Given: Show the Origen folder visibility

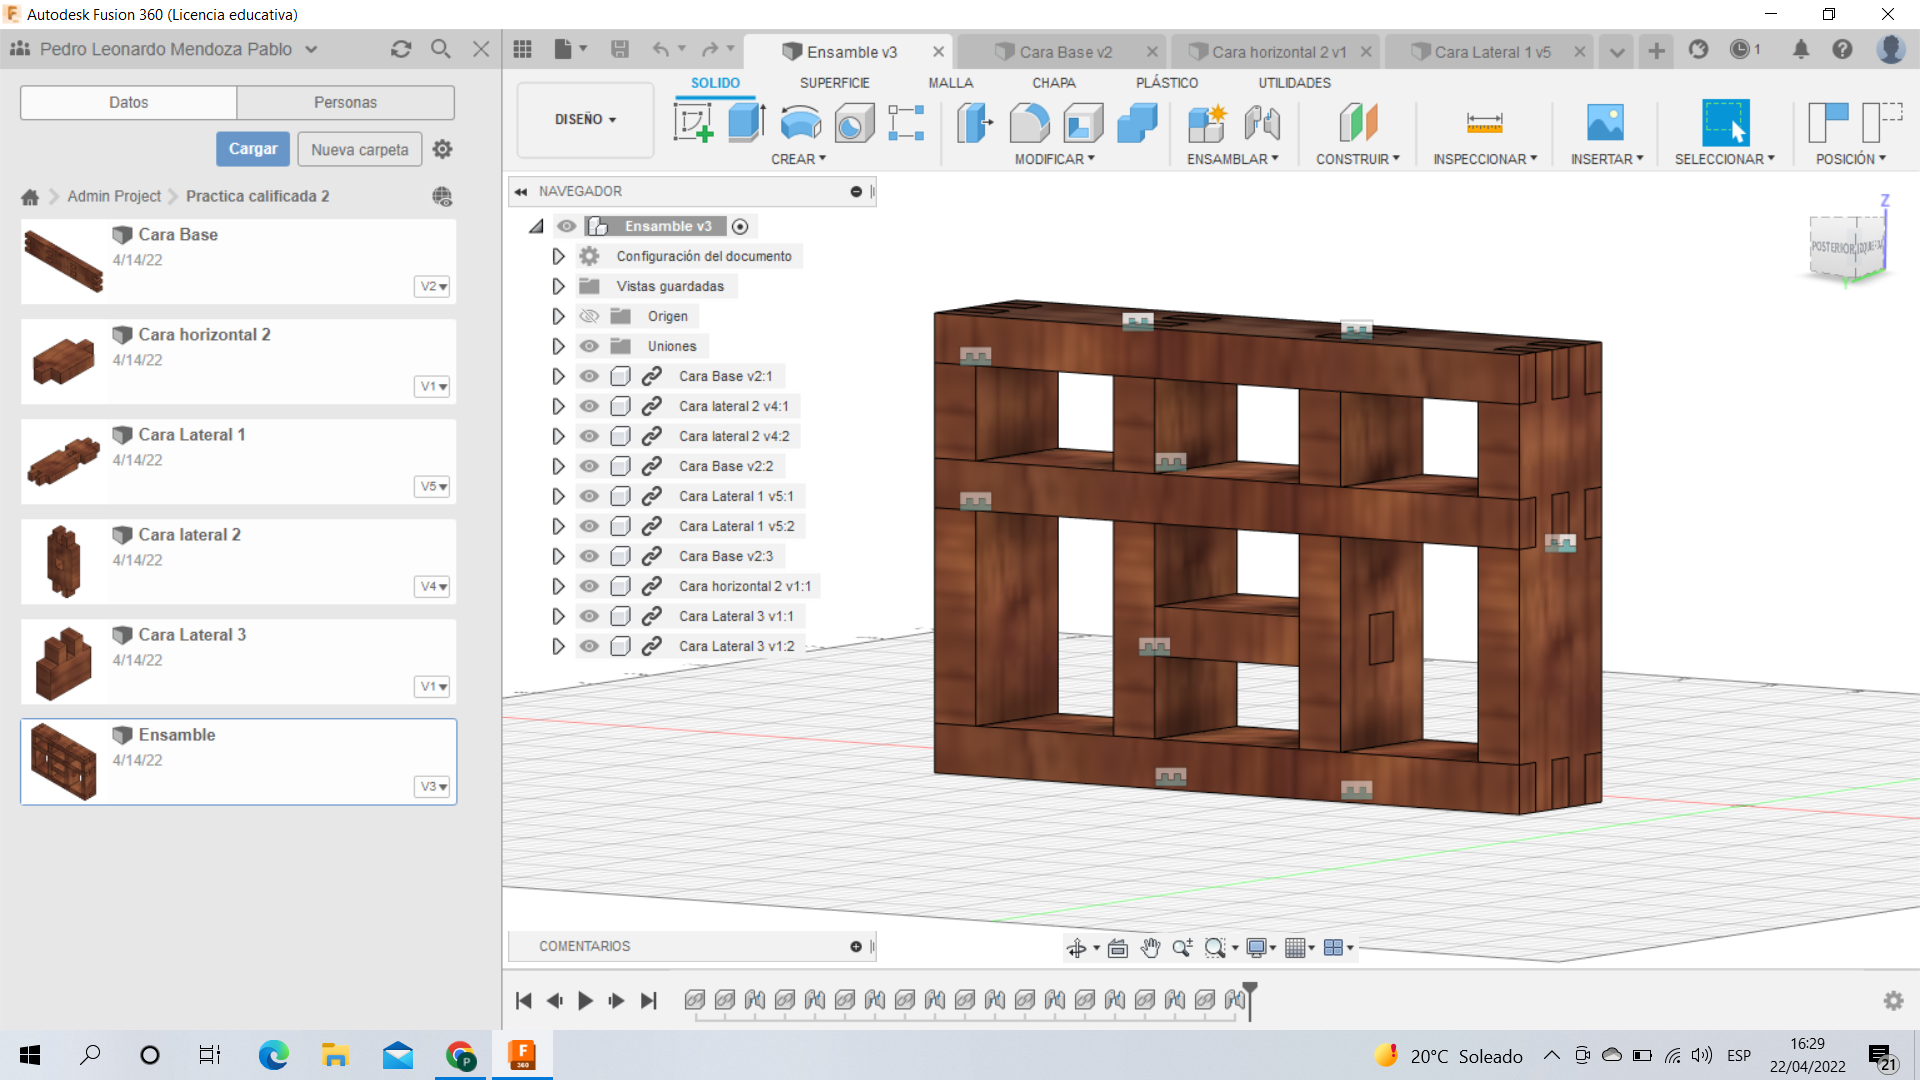Looking at the screenshot, I should click(x=589, y=316).
